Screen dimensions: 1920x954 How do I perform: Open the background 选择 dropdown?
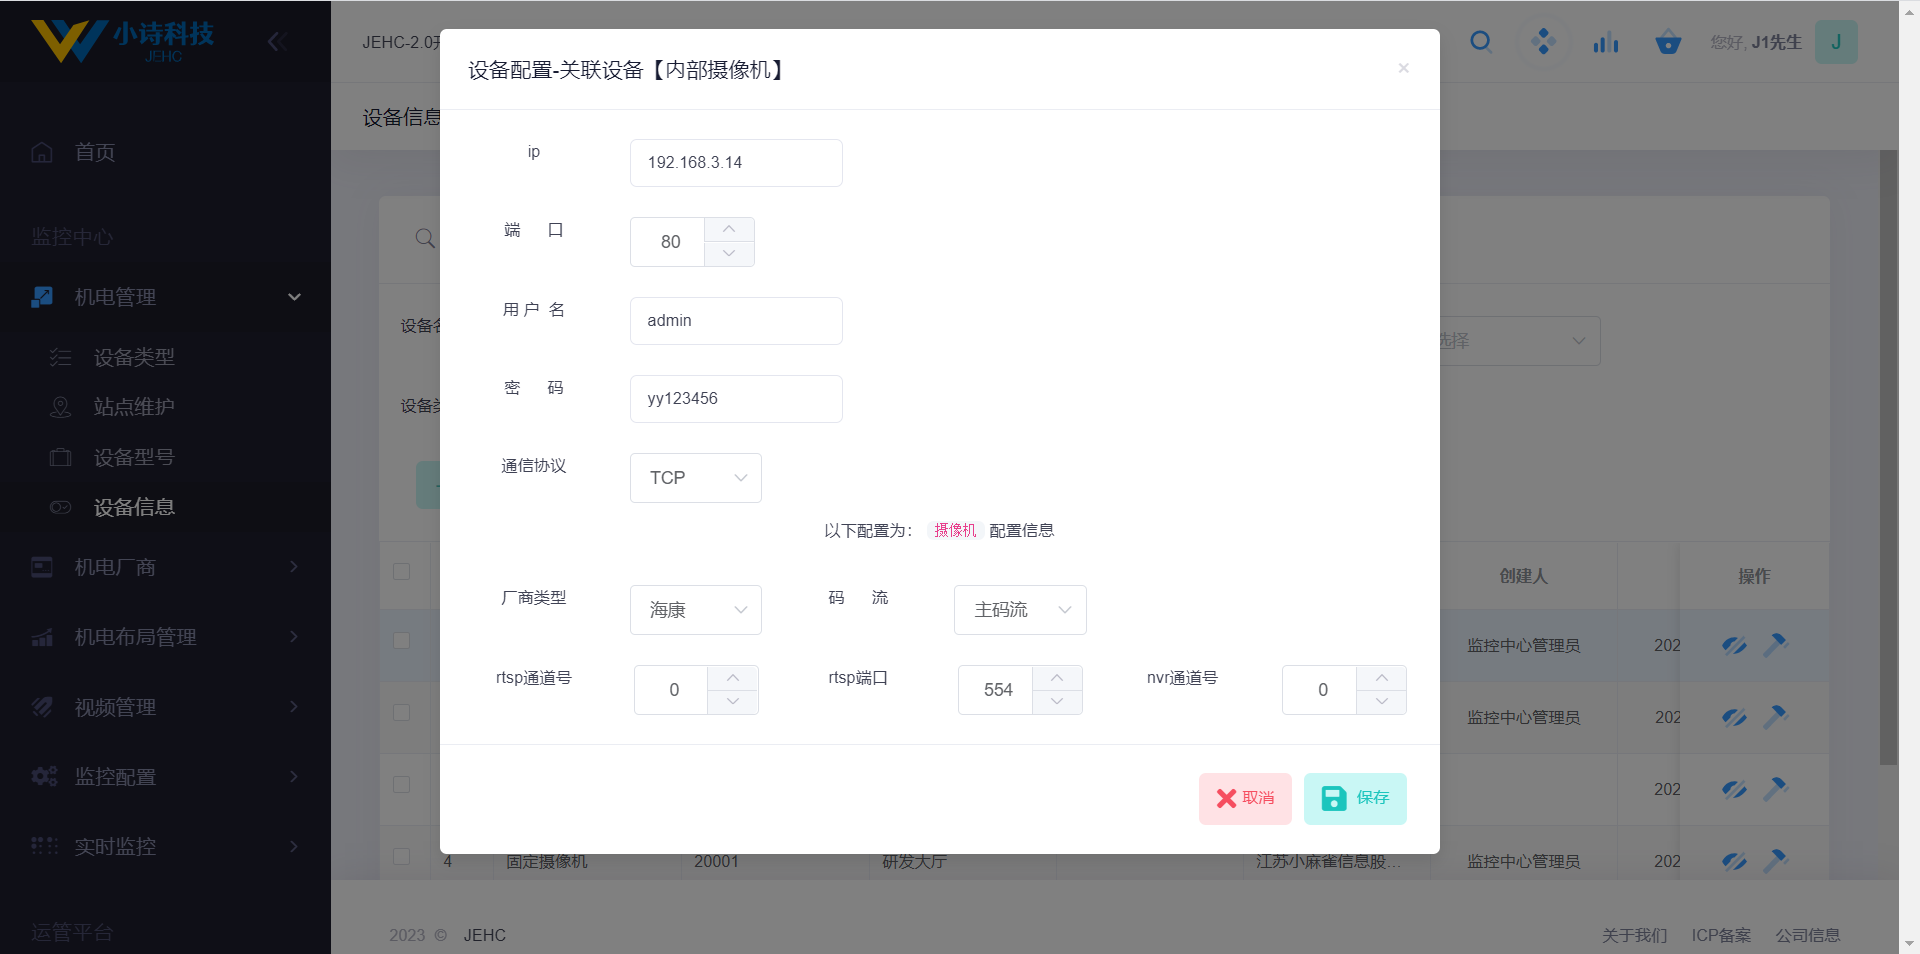tap(1520, 341)
